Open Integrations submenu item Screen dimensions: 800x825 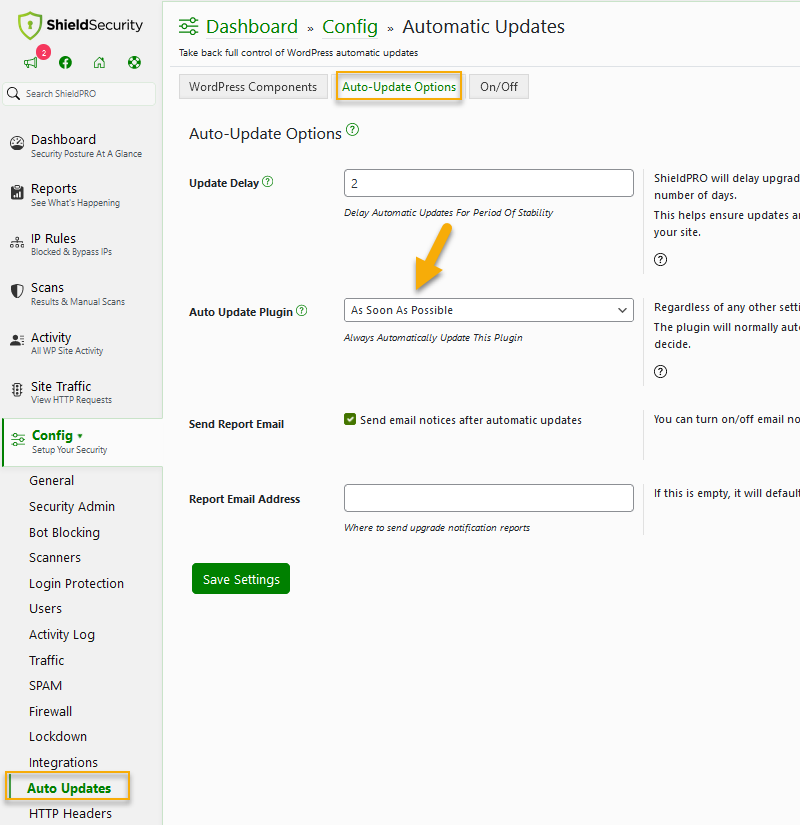pos(63,762)
